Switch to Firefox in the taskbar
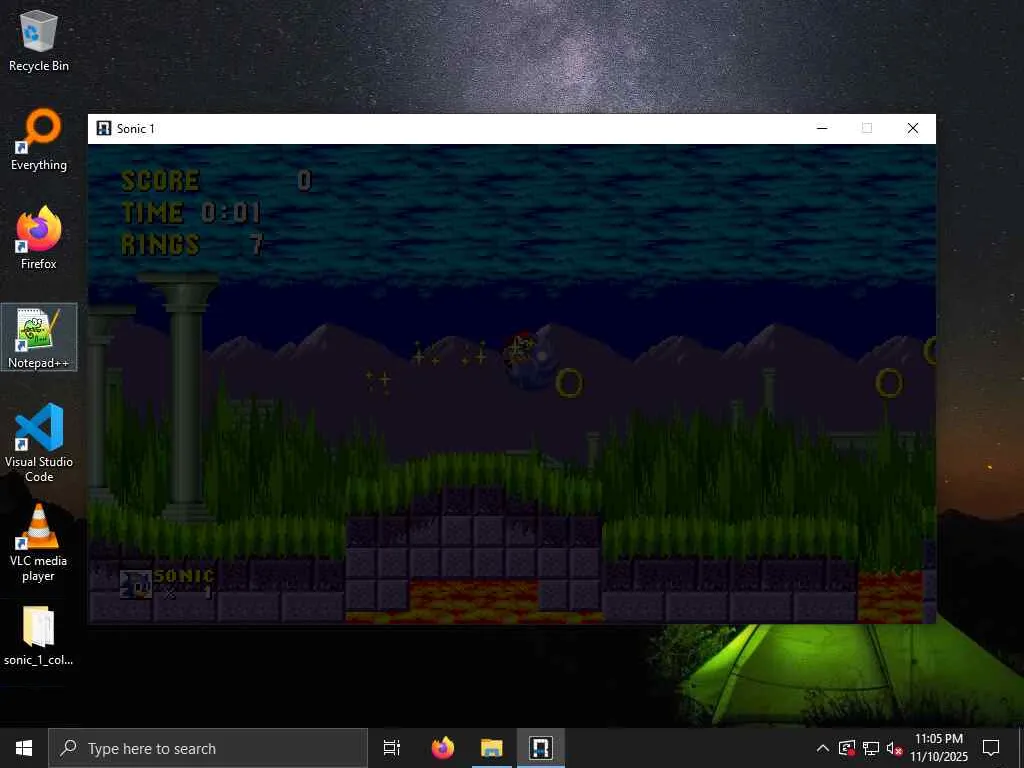Image resolution: width=1024 pixels, height=768 pixels. [x=443, y=748]
